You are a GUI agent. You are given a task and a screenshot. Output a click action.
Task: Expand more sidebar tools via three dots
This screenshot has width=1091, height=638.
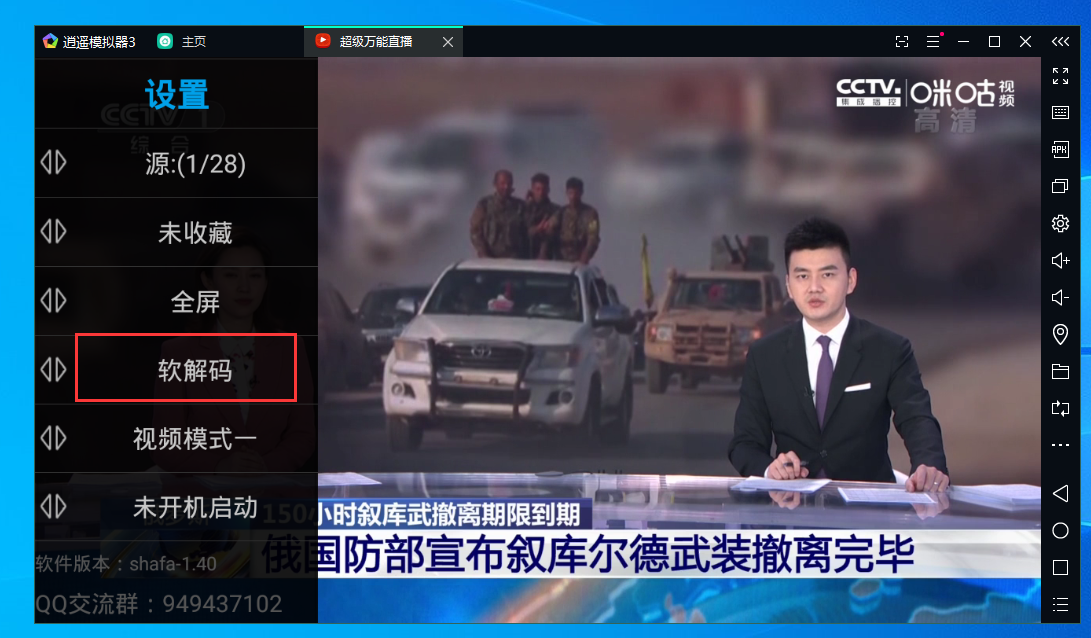click(x=1060, y=445)
